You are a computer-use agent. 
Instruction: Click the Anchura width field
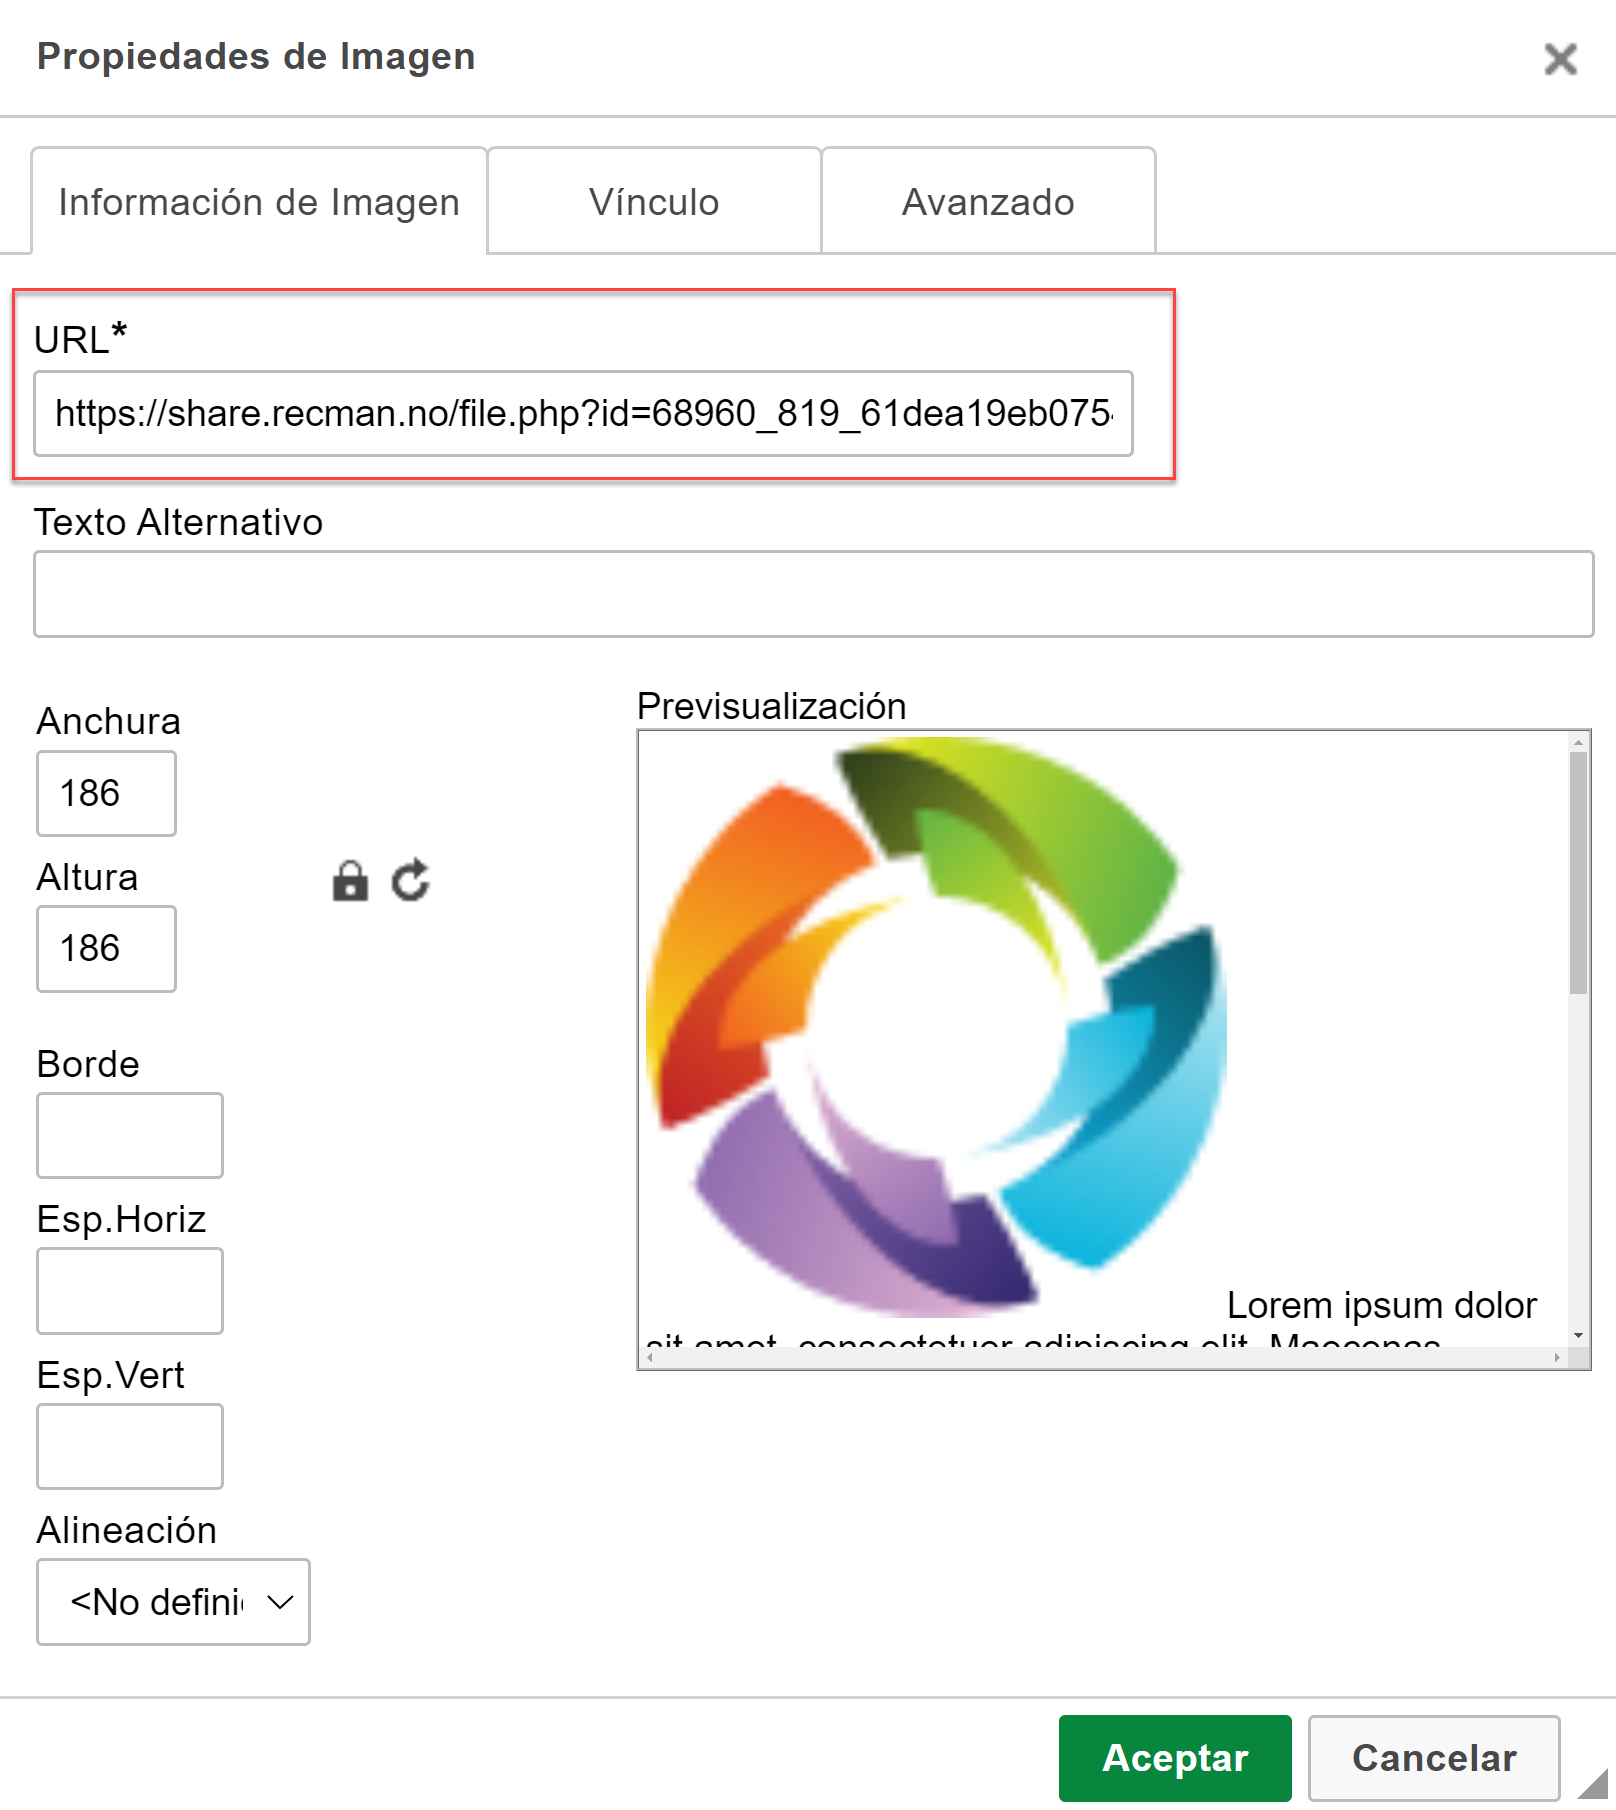106,794
